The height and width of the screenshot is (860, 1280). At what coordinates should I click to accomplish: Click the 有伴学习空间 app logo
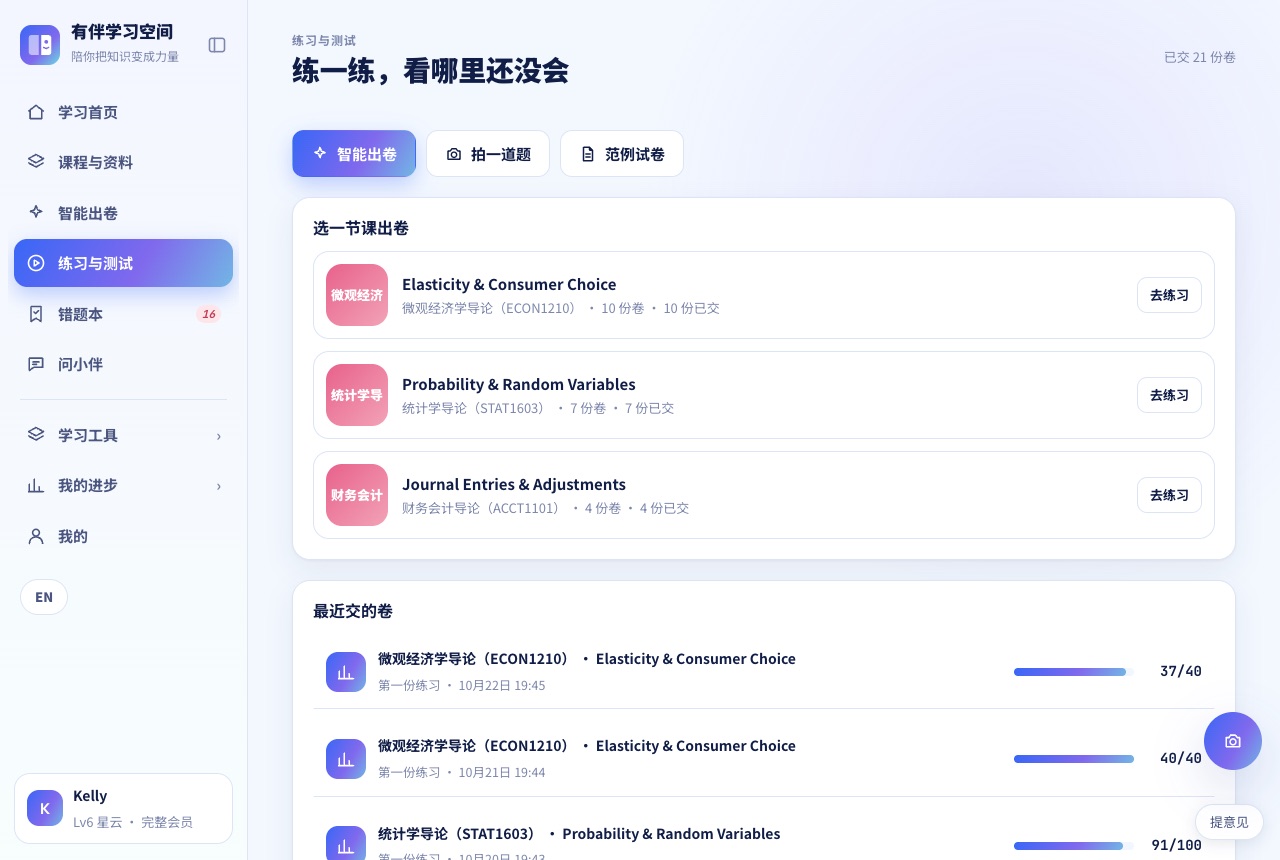[x=40, y=45]
